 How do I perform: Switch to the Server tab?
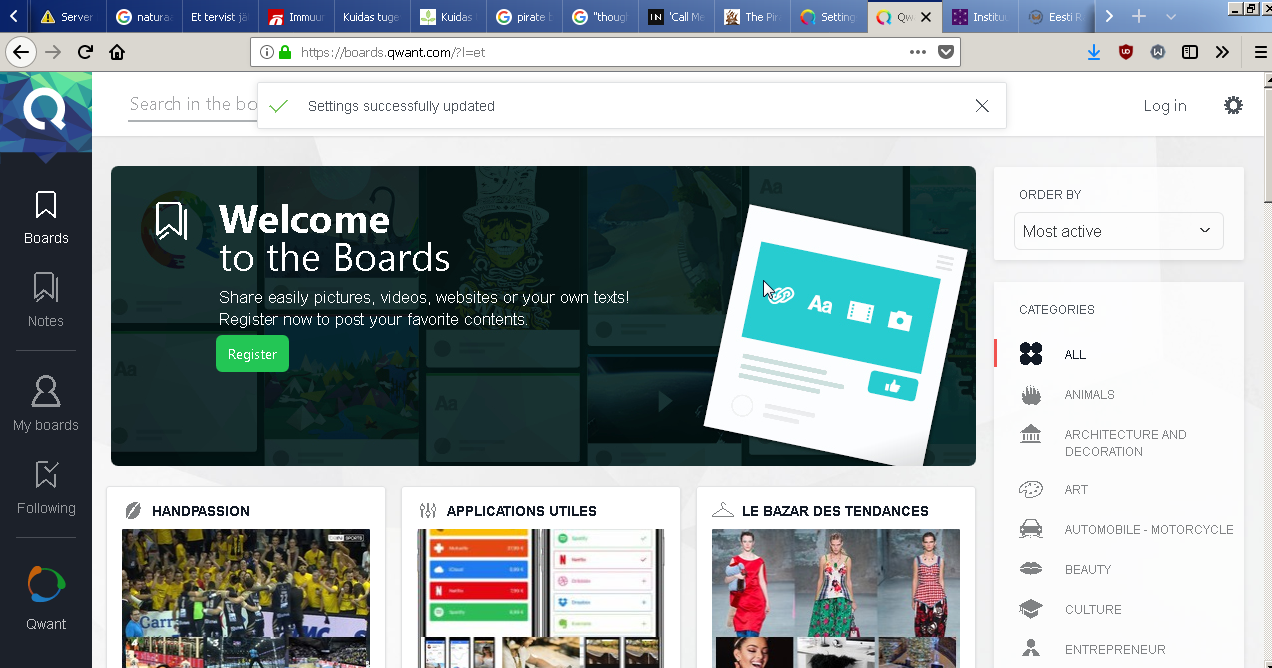tap(67, 17)
